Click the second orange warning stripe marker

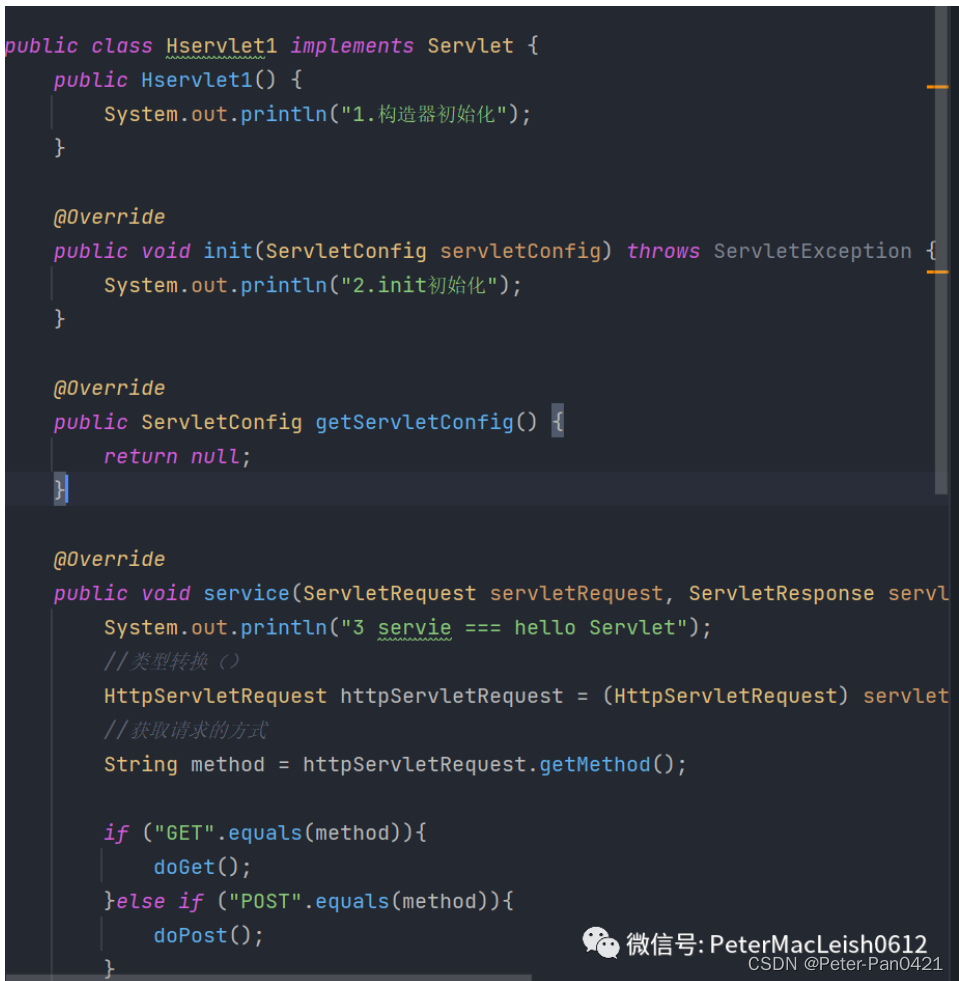click(x=937, y=272)
